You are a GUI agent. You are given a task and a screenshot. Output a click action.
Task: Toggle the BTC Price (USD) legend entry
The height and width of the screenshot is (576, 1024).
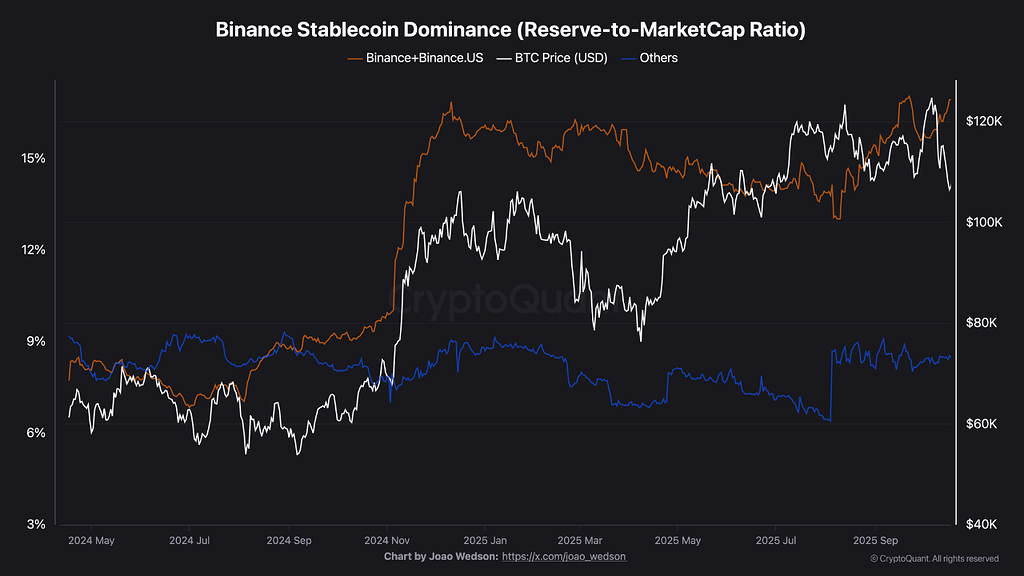pyautogui.click(x=552, y=58)
